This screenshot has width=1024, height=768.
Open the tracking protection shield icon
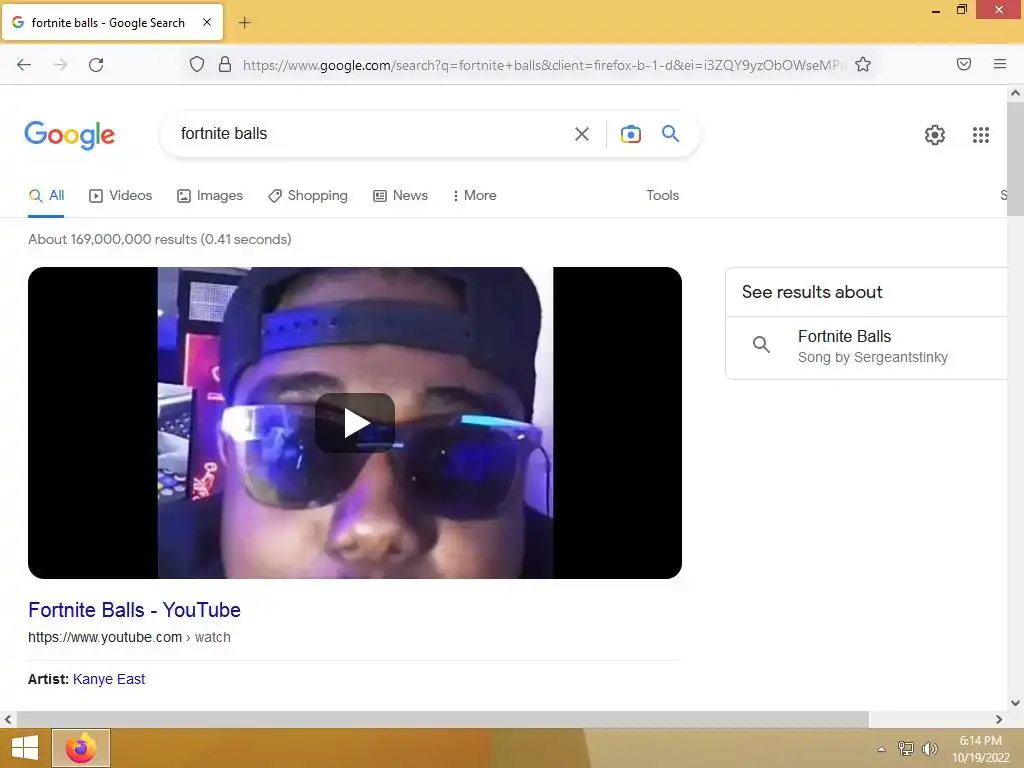tap(197, 64)
